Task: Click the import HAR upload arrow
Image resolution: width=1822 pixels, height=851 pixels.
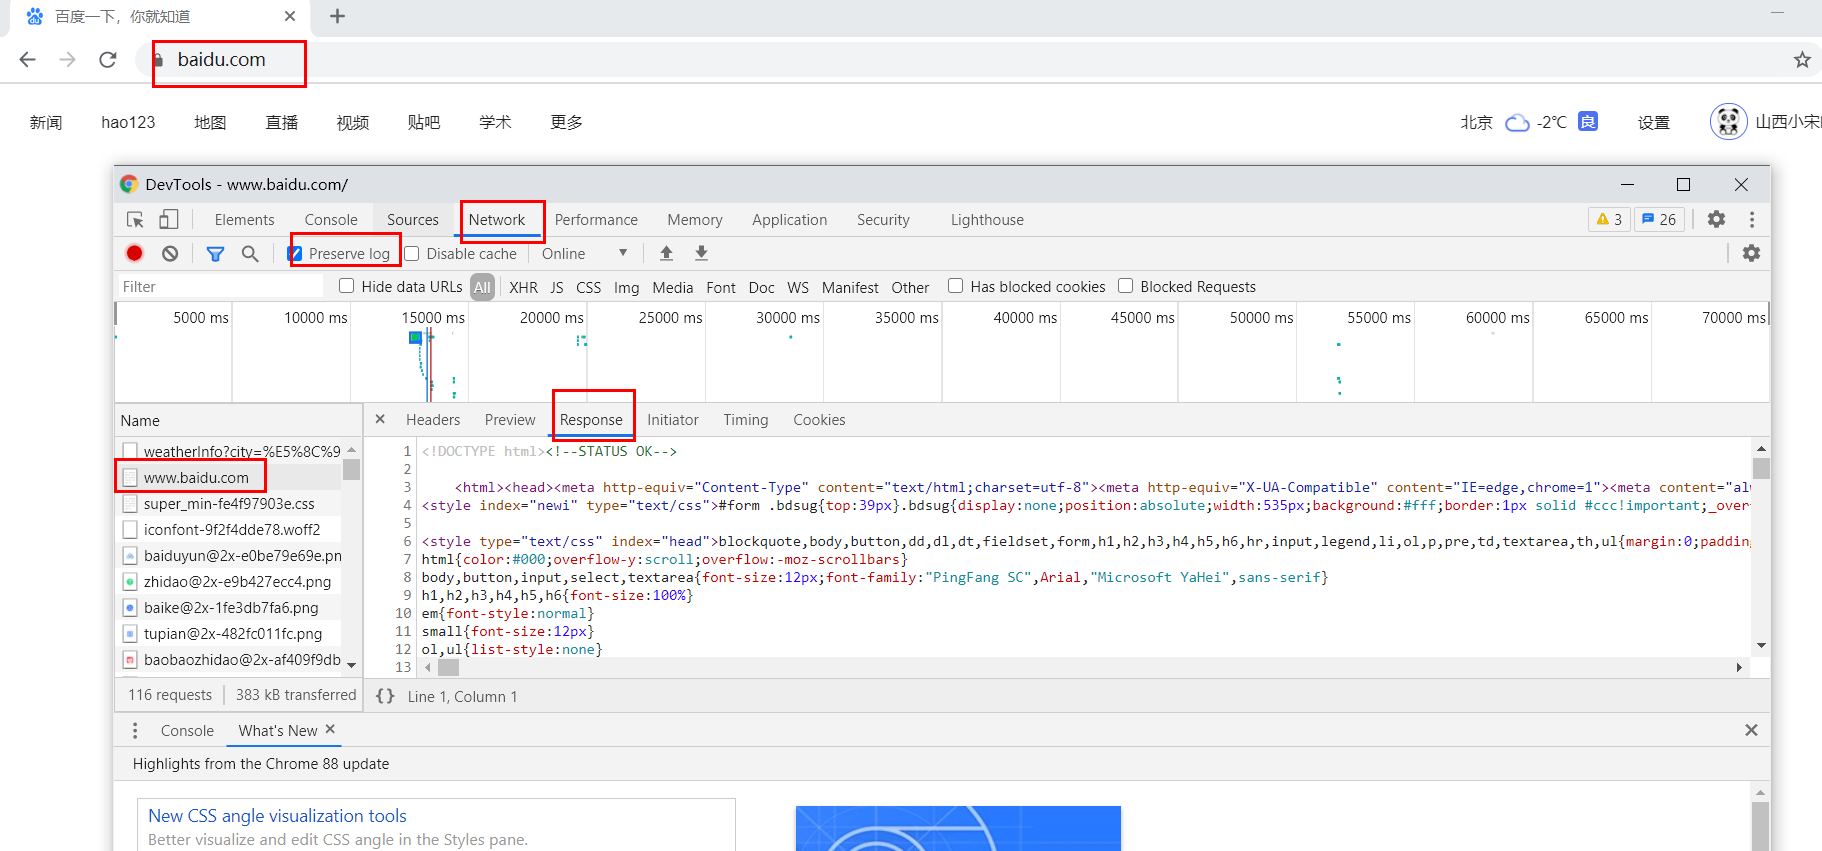Action: point(666,253)
